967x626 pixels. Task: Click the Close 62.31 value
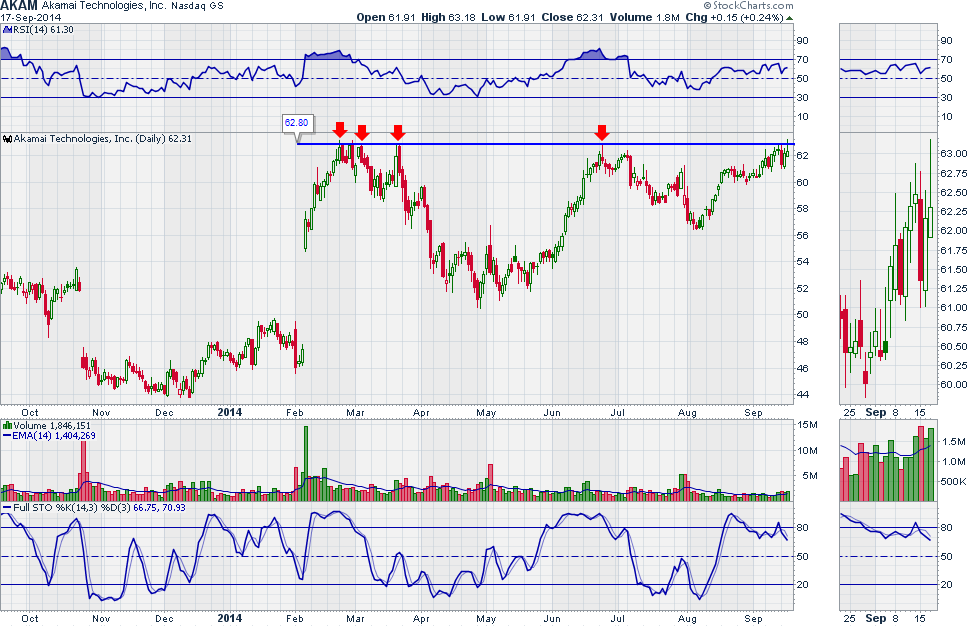point(572,17)
